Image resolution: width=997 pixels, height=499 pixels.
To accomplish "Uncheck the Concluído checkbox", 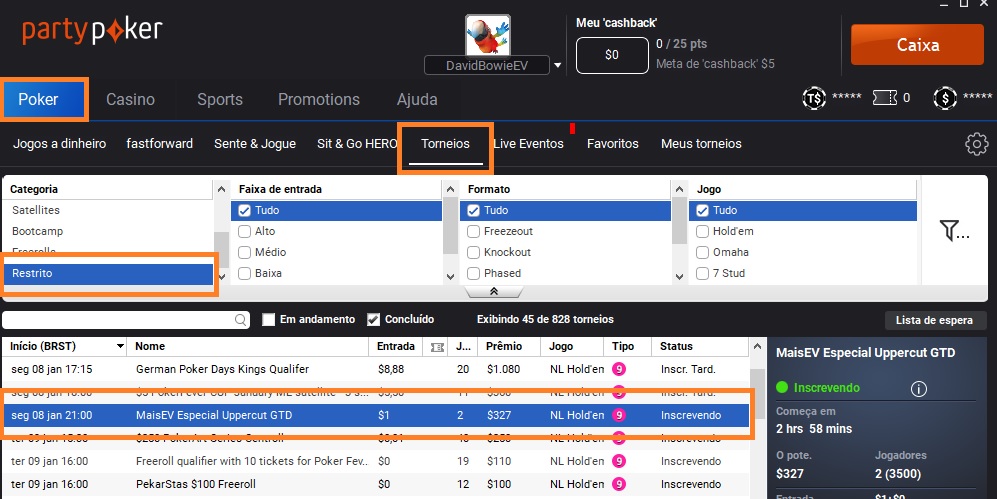I will point(374,319).
